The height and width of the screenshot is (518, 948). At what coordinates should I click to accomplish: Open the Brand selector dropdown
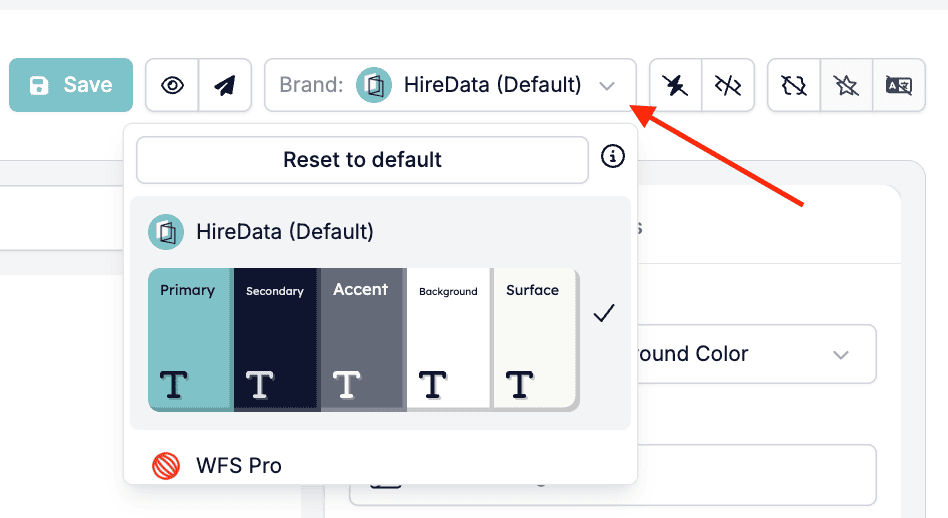[x=450, y=85]
